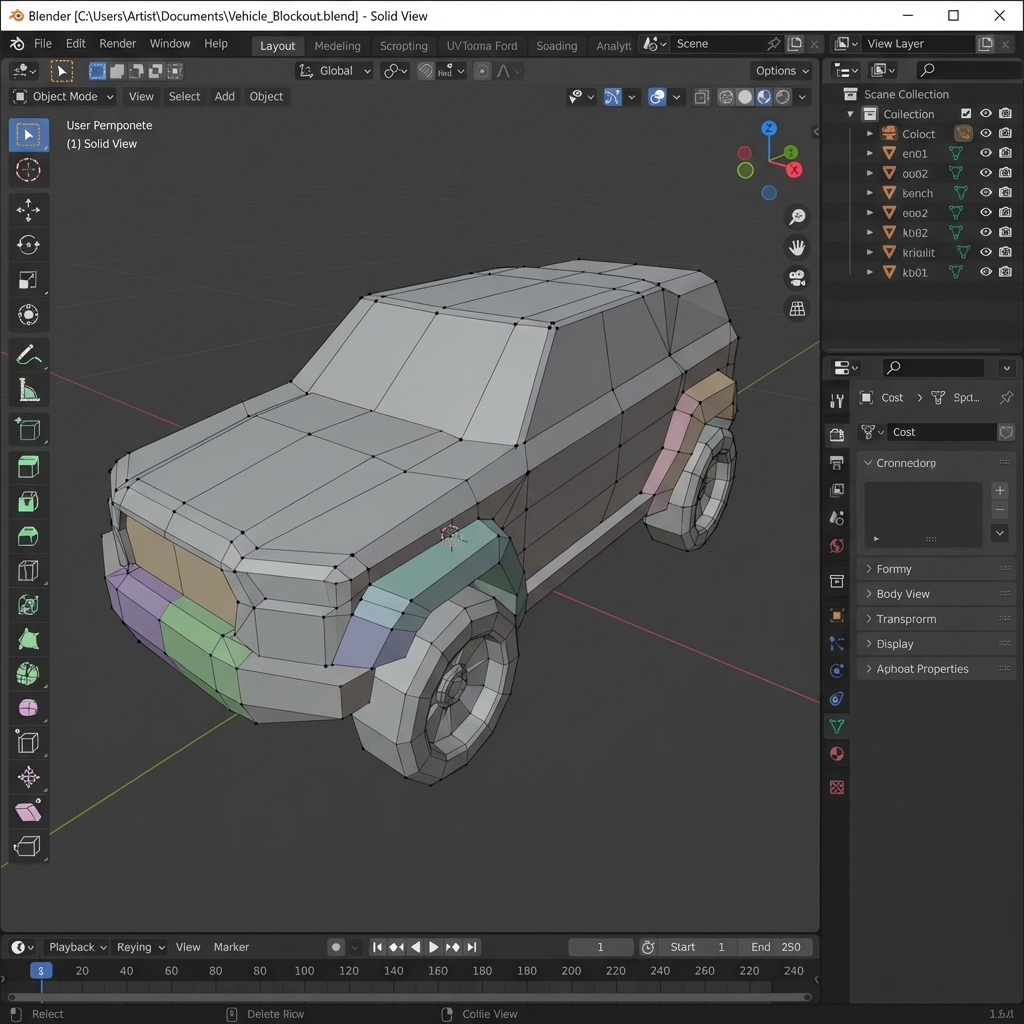Open the Render menu
1024x1024 pixels.
pyautogui.click(x=117, y=43)
